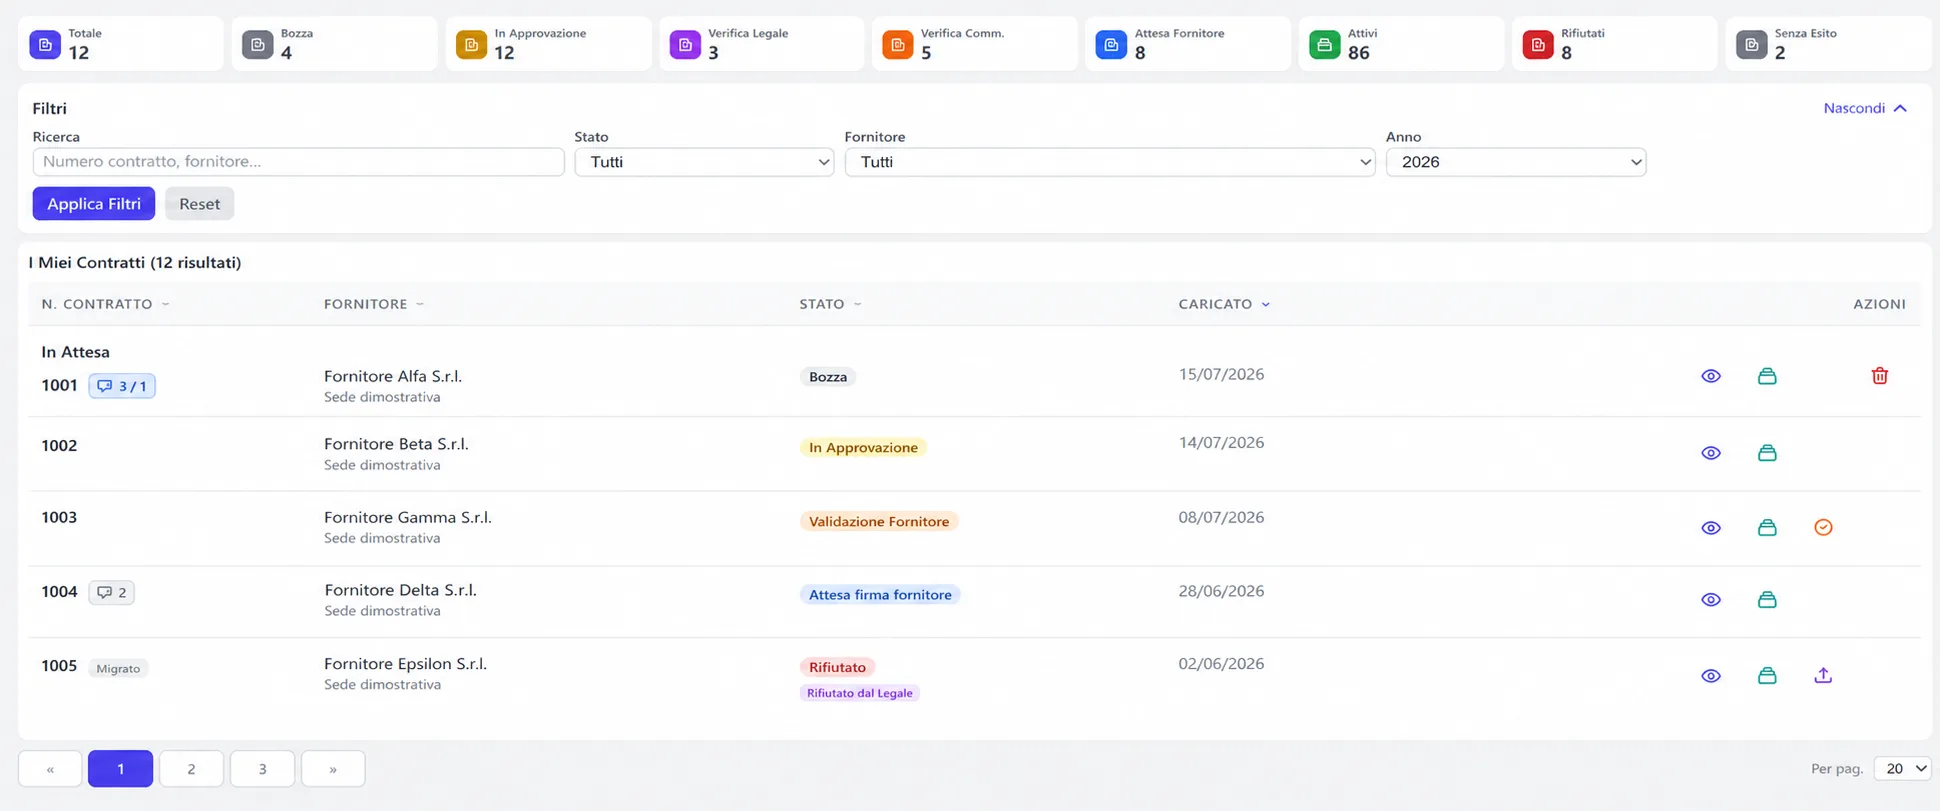Click the green archive icon for Fornitore Delta
Screen dimensions: 1940x811
[1767, 600]
